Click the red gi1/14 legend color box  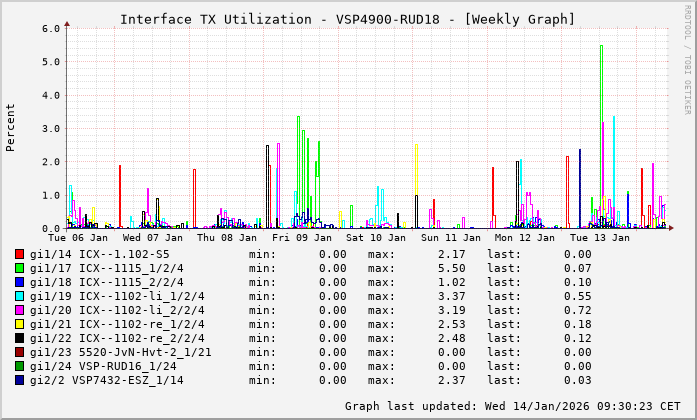pyautogui.click(x=19, y=254)
